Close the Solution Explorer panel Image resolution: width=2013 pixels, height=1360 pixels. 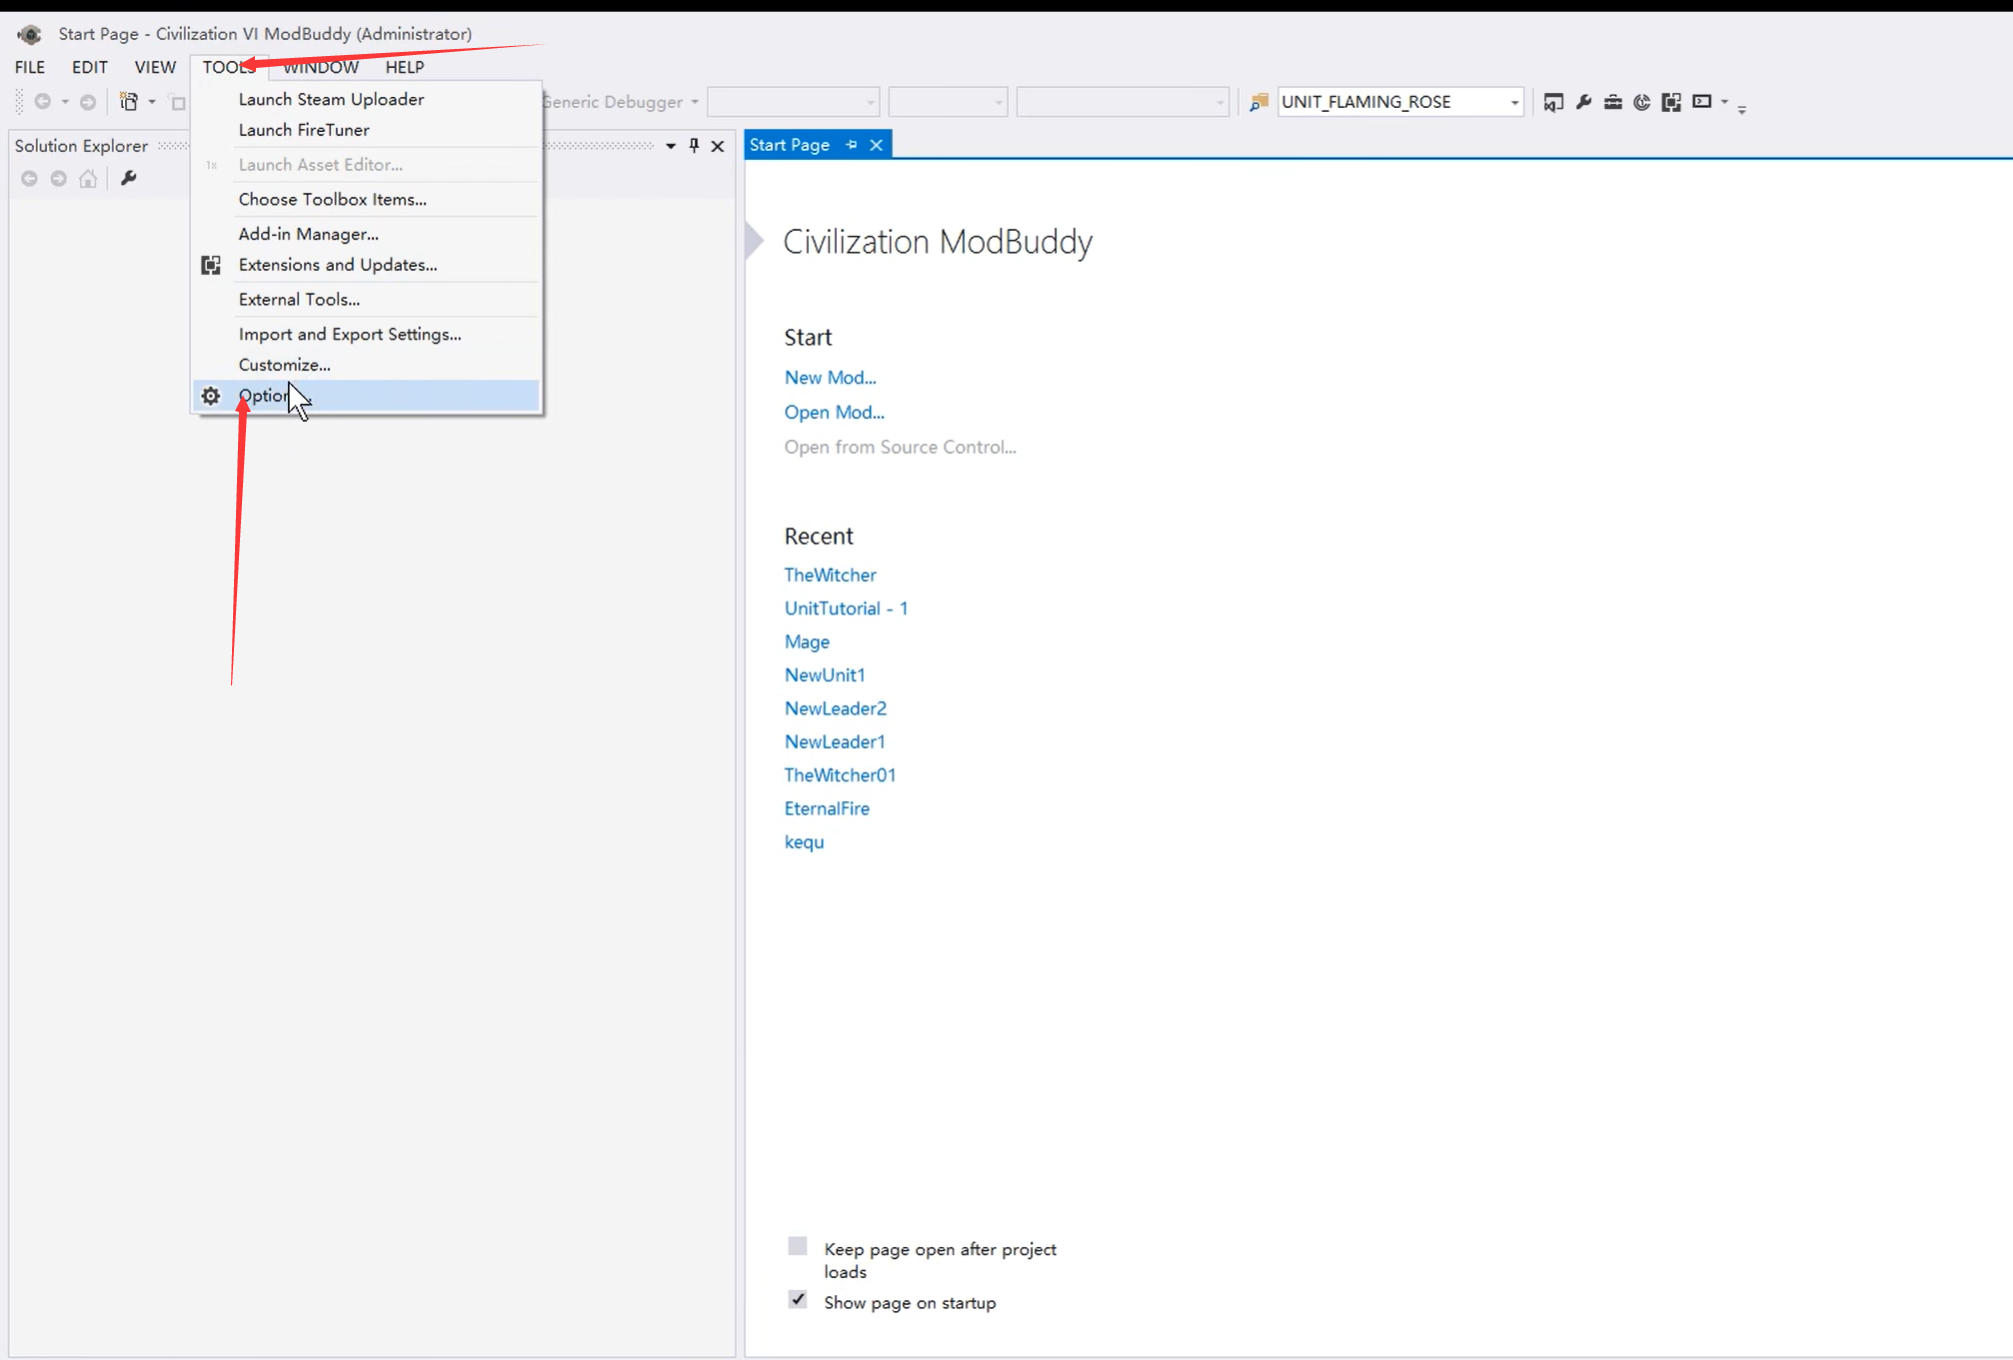(718, 146)
